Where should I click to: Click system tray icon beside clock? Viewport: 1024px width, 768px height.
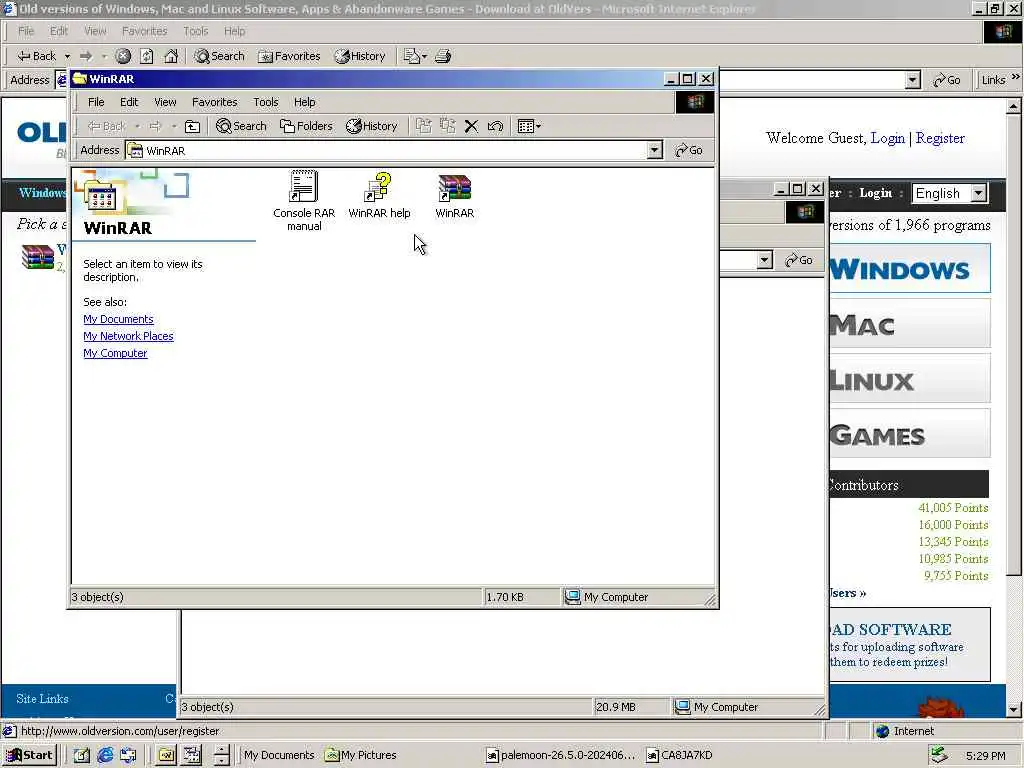coord(939,755)
